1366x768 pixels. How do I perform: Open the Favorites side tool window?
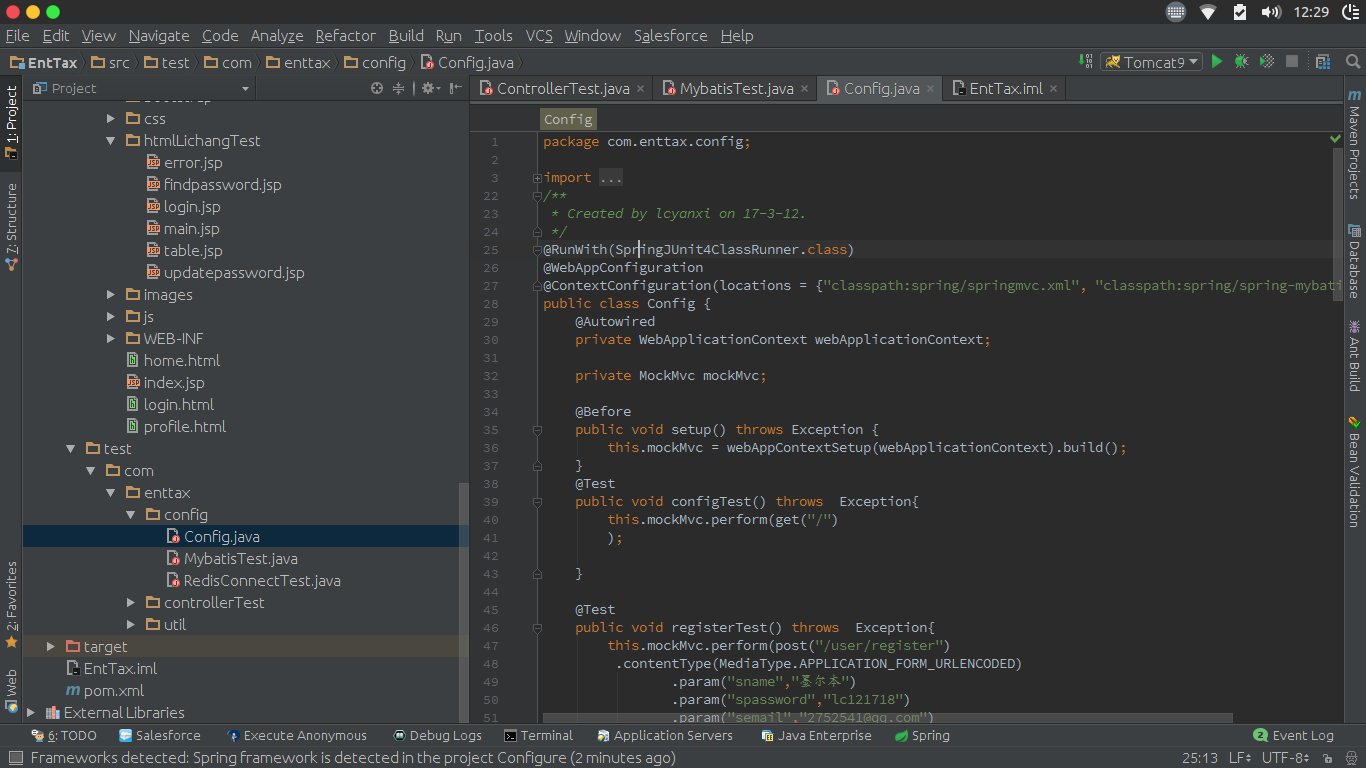click(11, 605)
